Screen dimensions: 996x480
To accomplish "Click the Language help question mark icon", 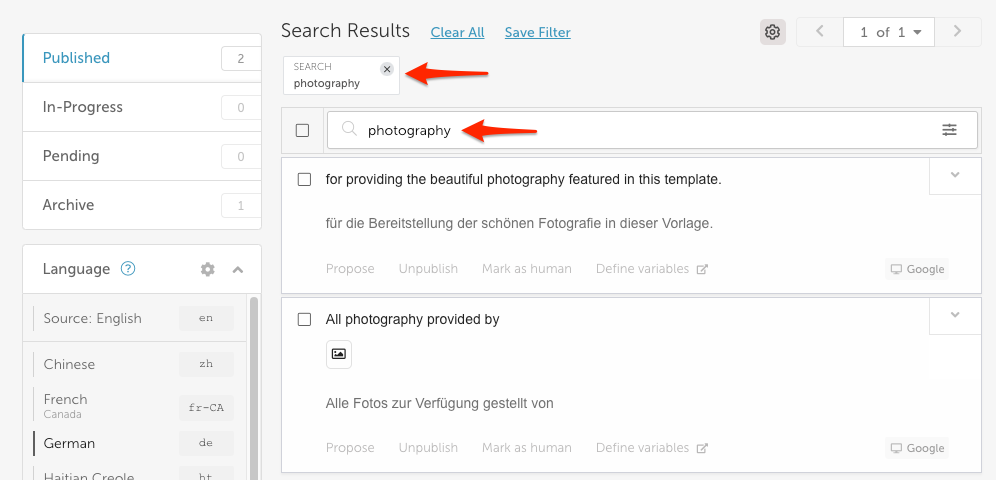I will pos(128,269).
